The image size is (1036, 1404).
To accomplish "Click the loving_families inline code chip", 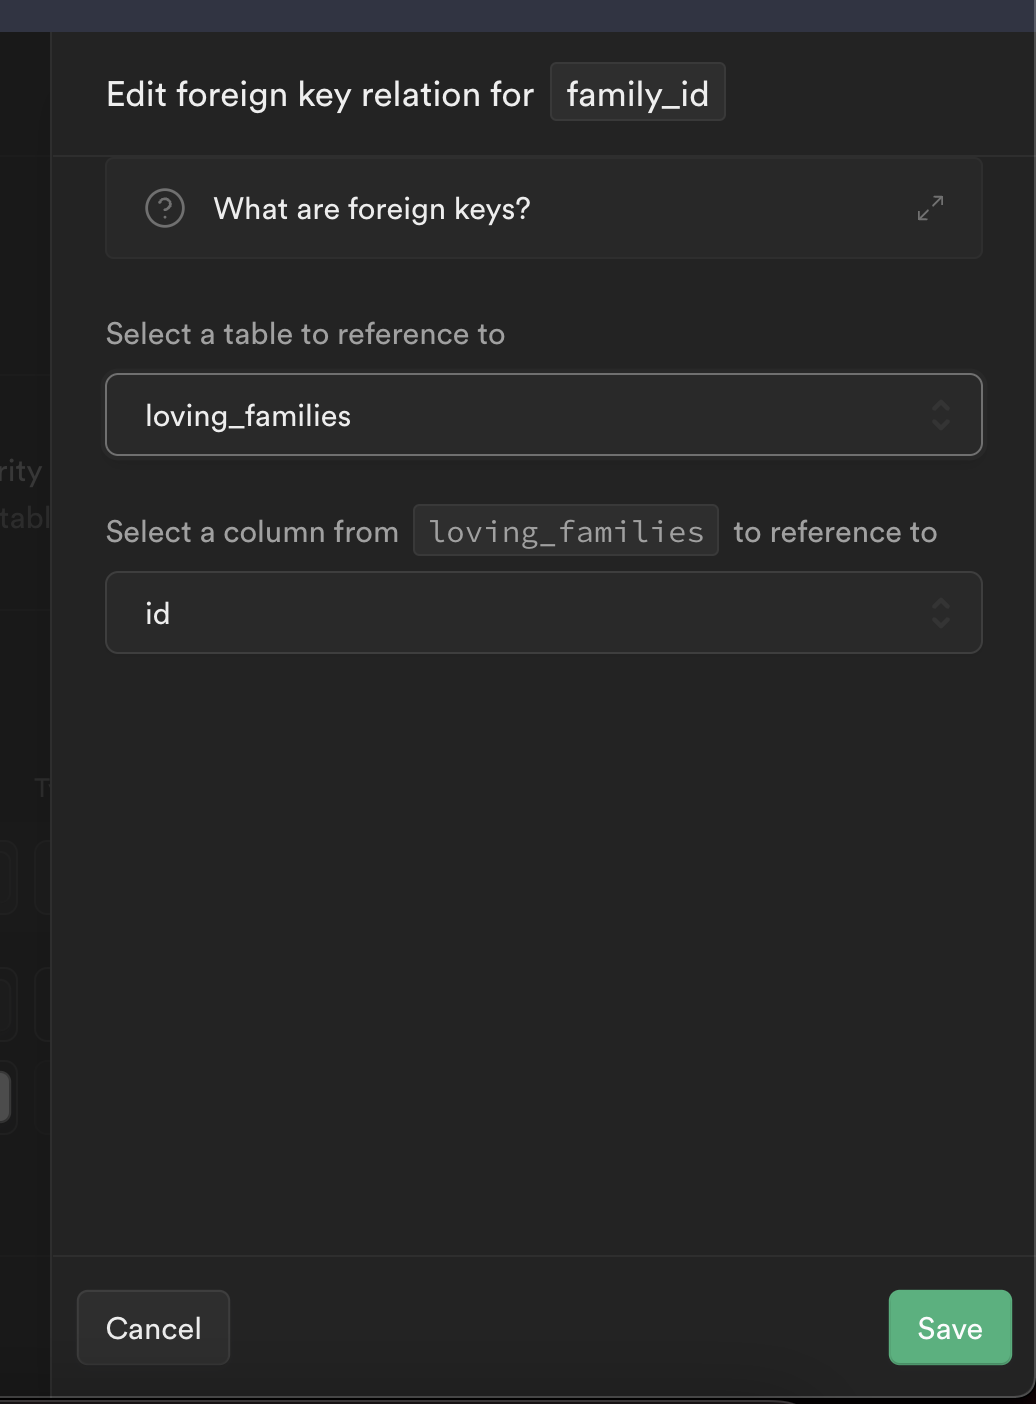I will pos(565,531).
